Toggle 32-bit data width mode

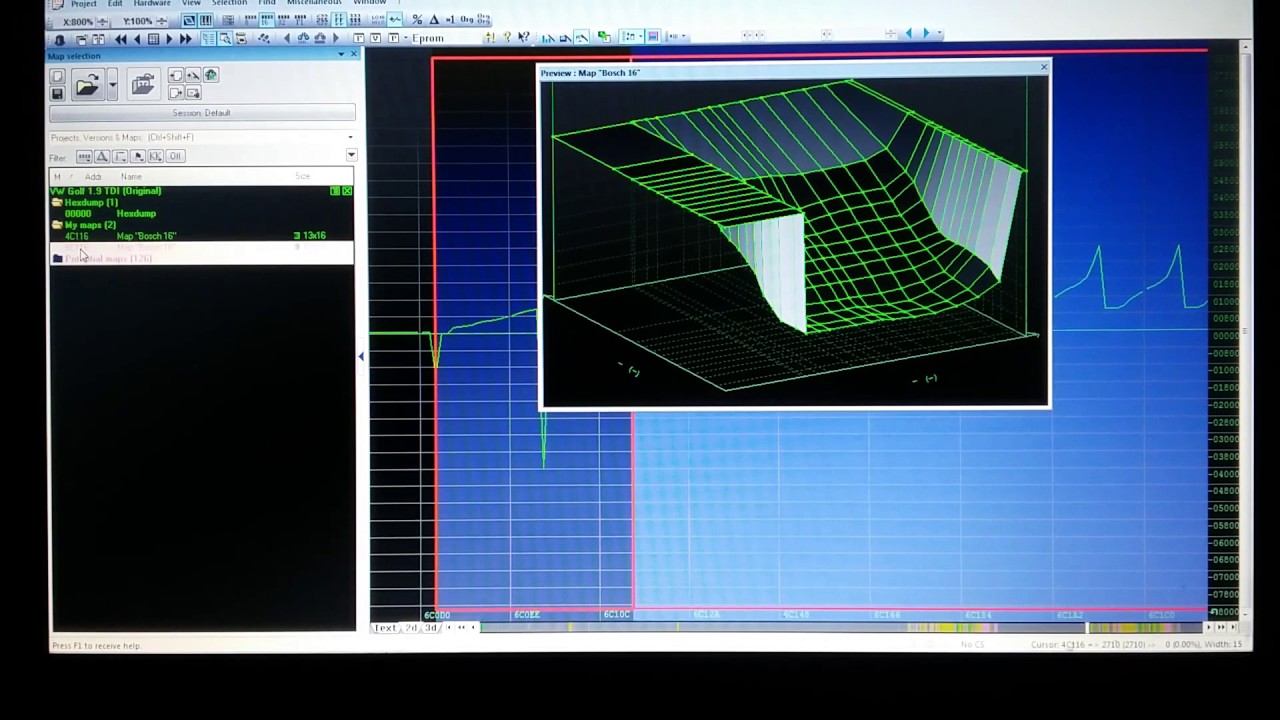coord(283,20)
